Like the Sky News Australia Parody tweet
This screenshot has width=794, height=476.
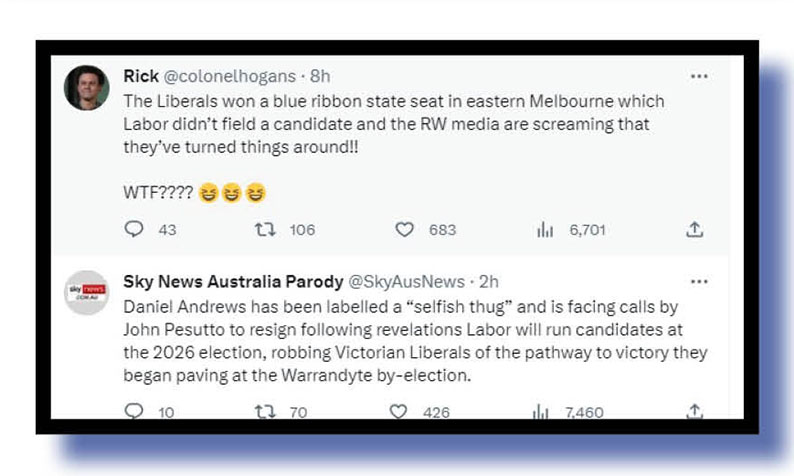coord(398,411)
